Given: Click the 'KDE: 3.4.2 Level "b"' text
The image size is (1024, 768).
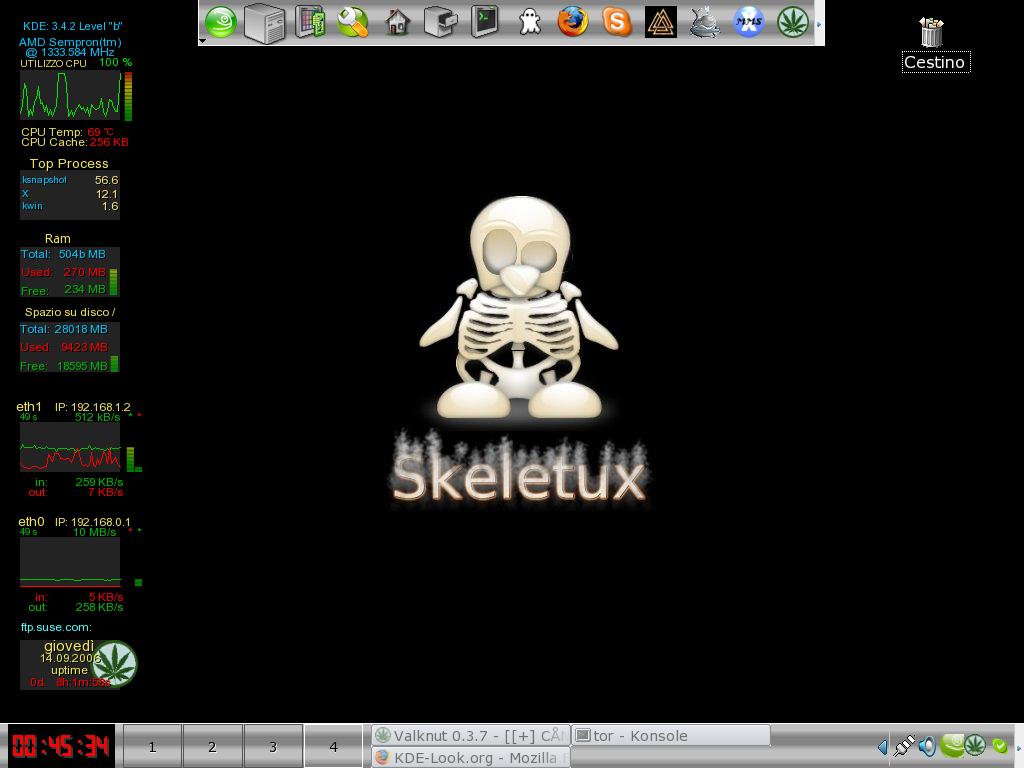Looking at the screenshot, I should tap(72, 26).
